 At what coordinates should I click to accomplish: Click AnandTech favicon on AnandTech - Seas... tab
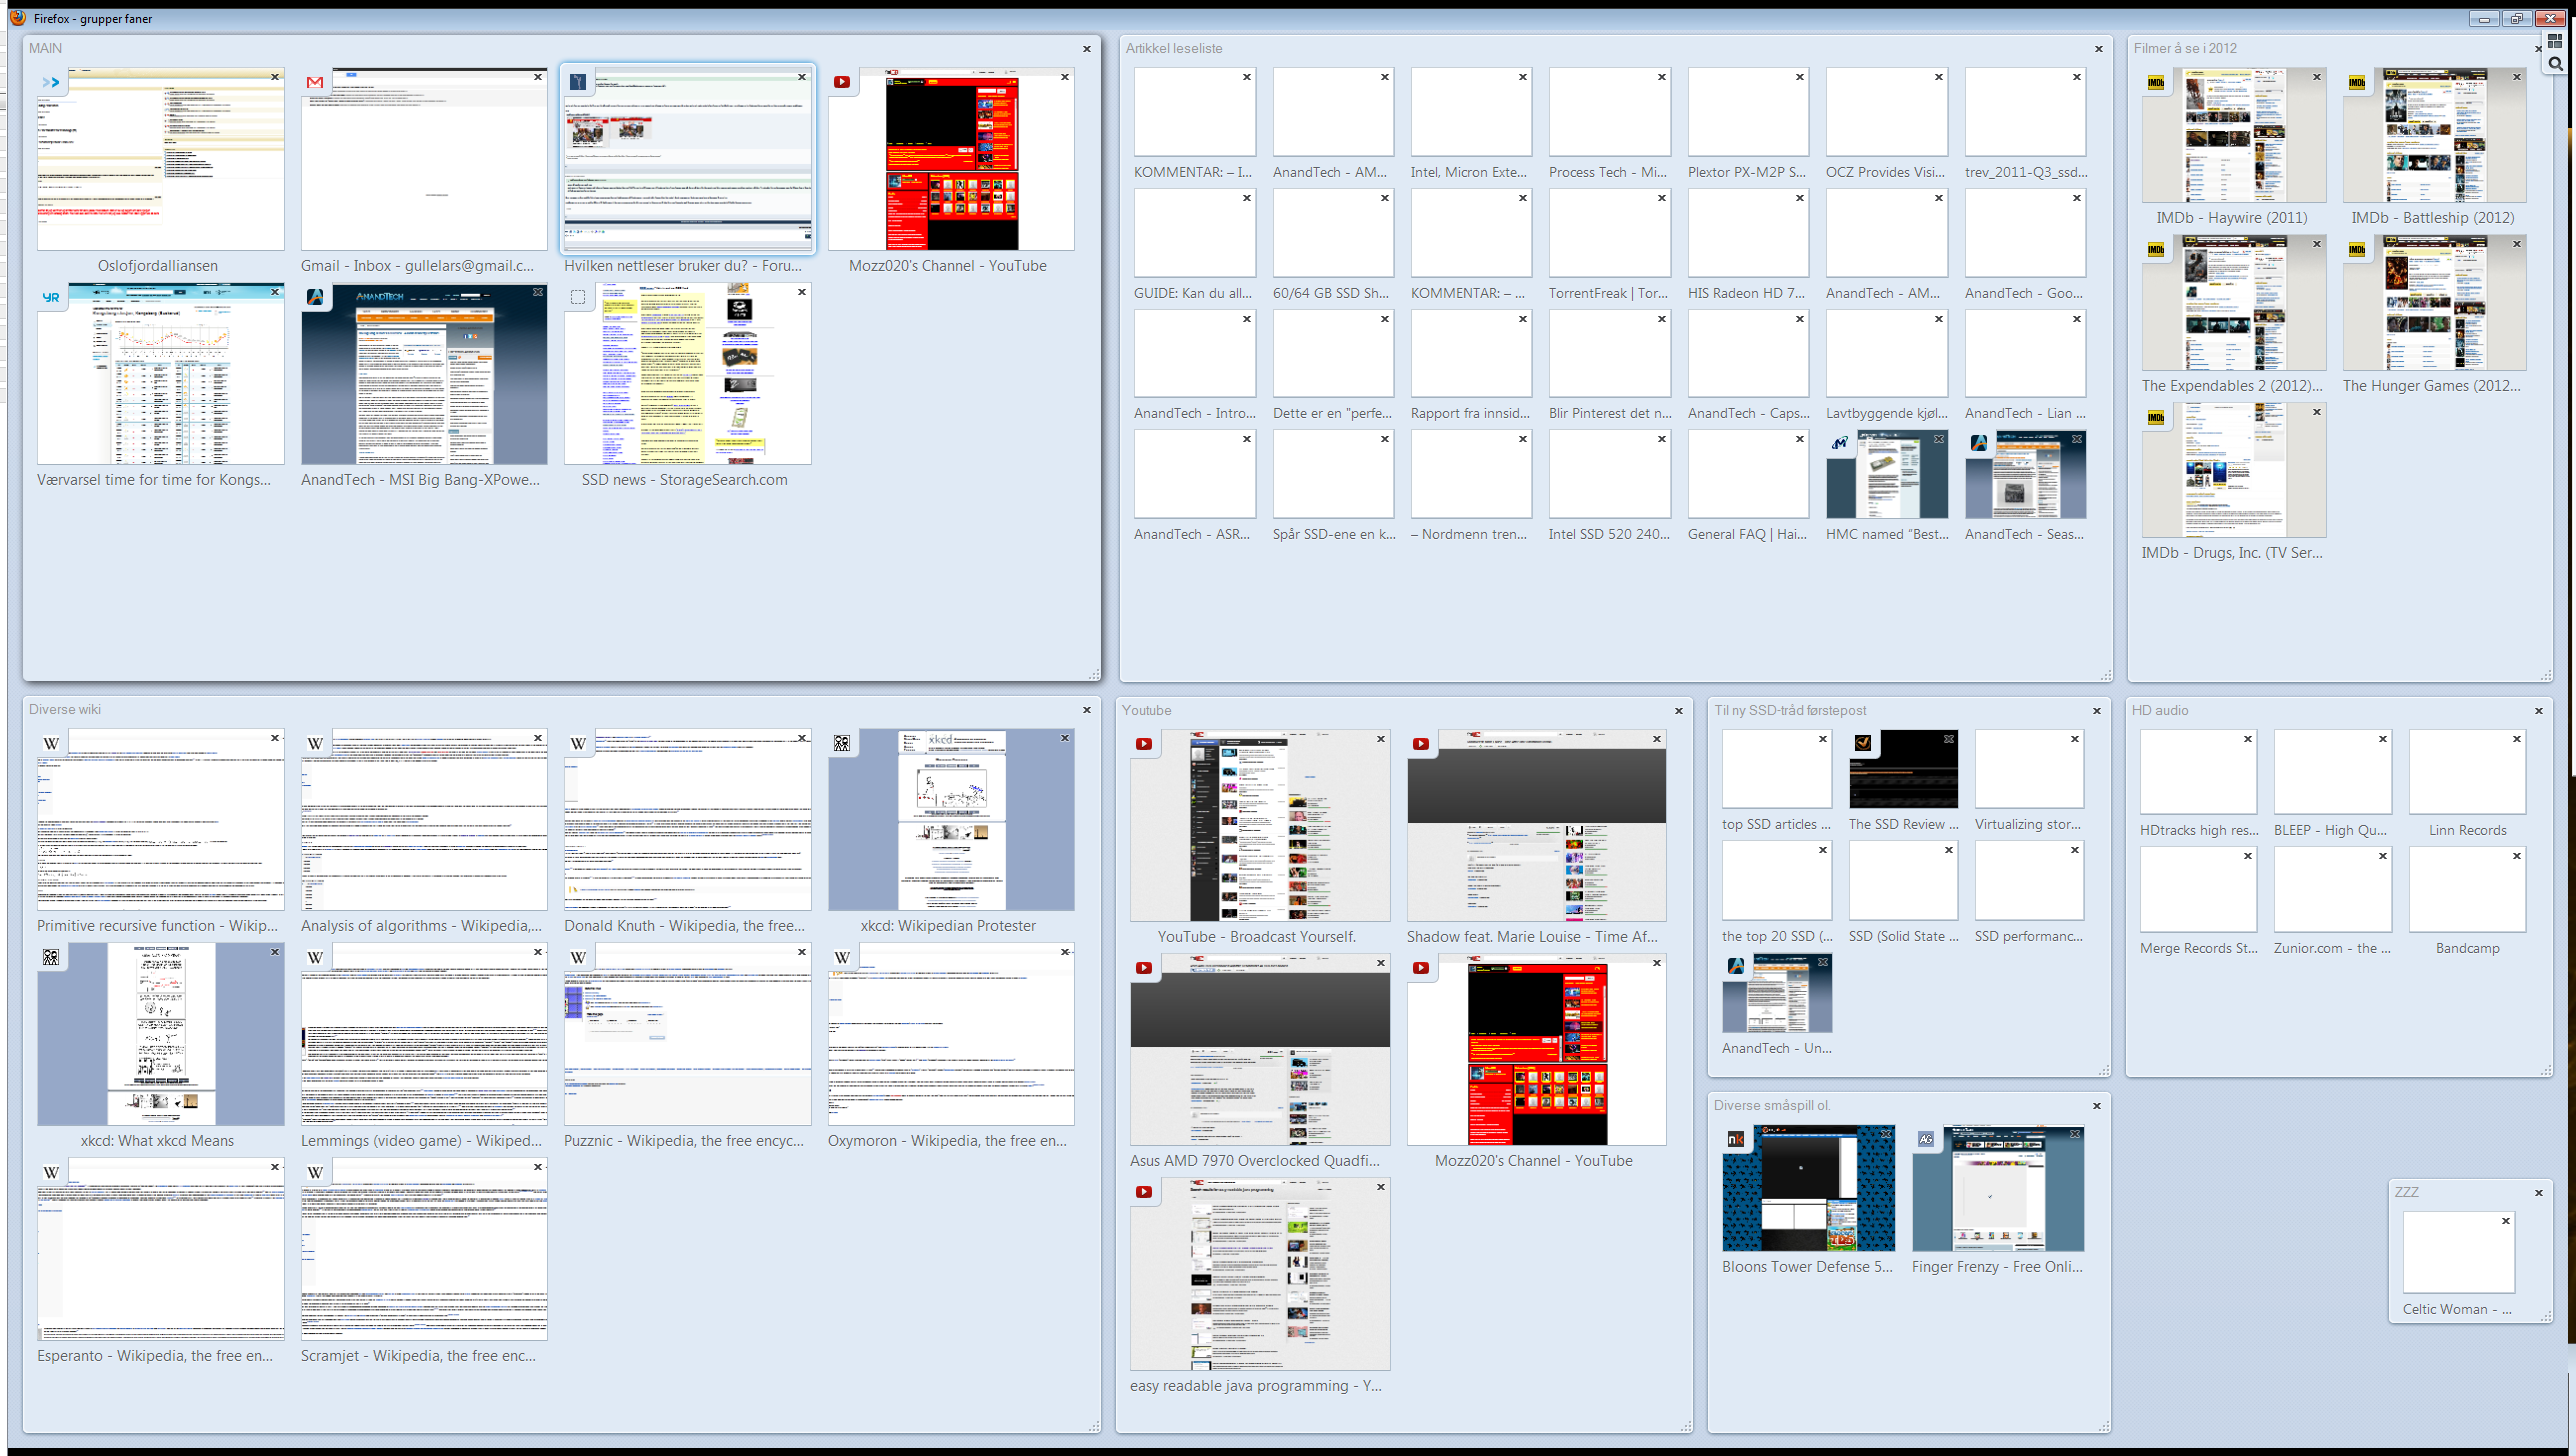[1979, 443]
